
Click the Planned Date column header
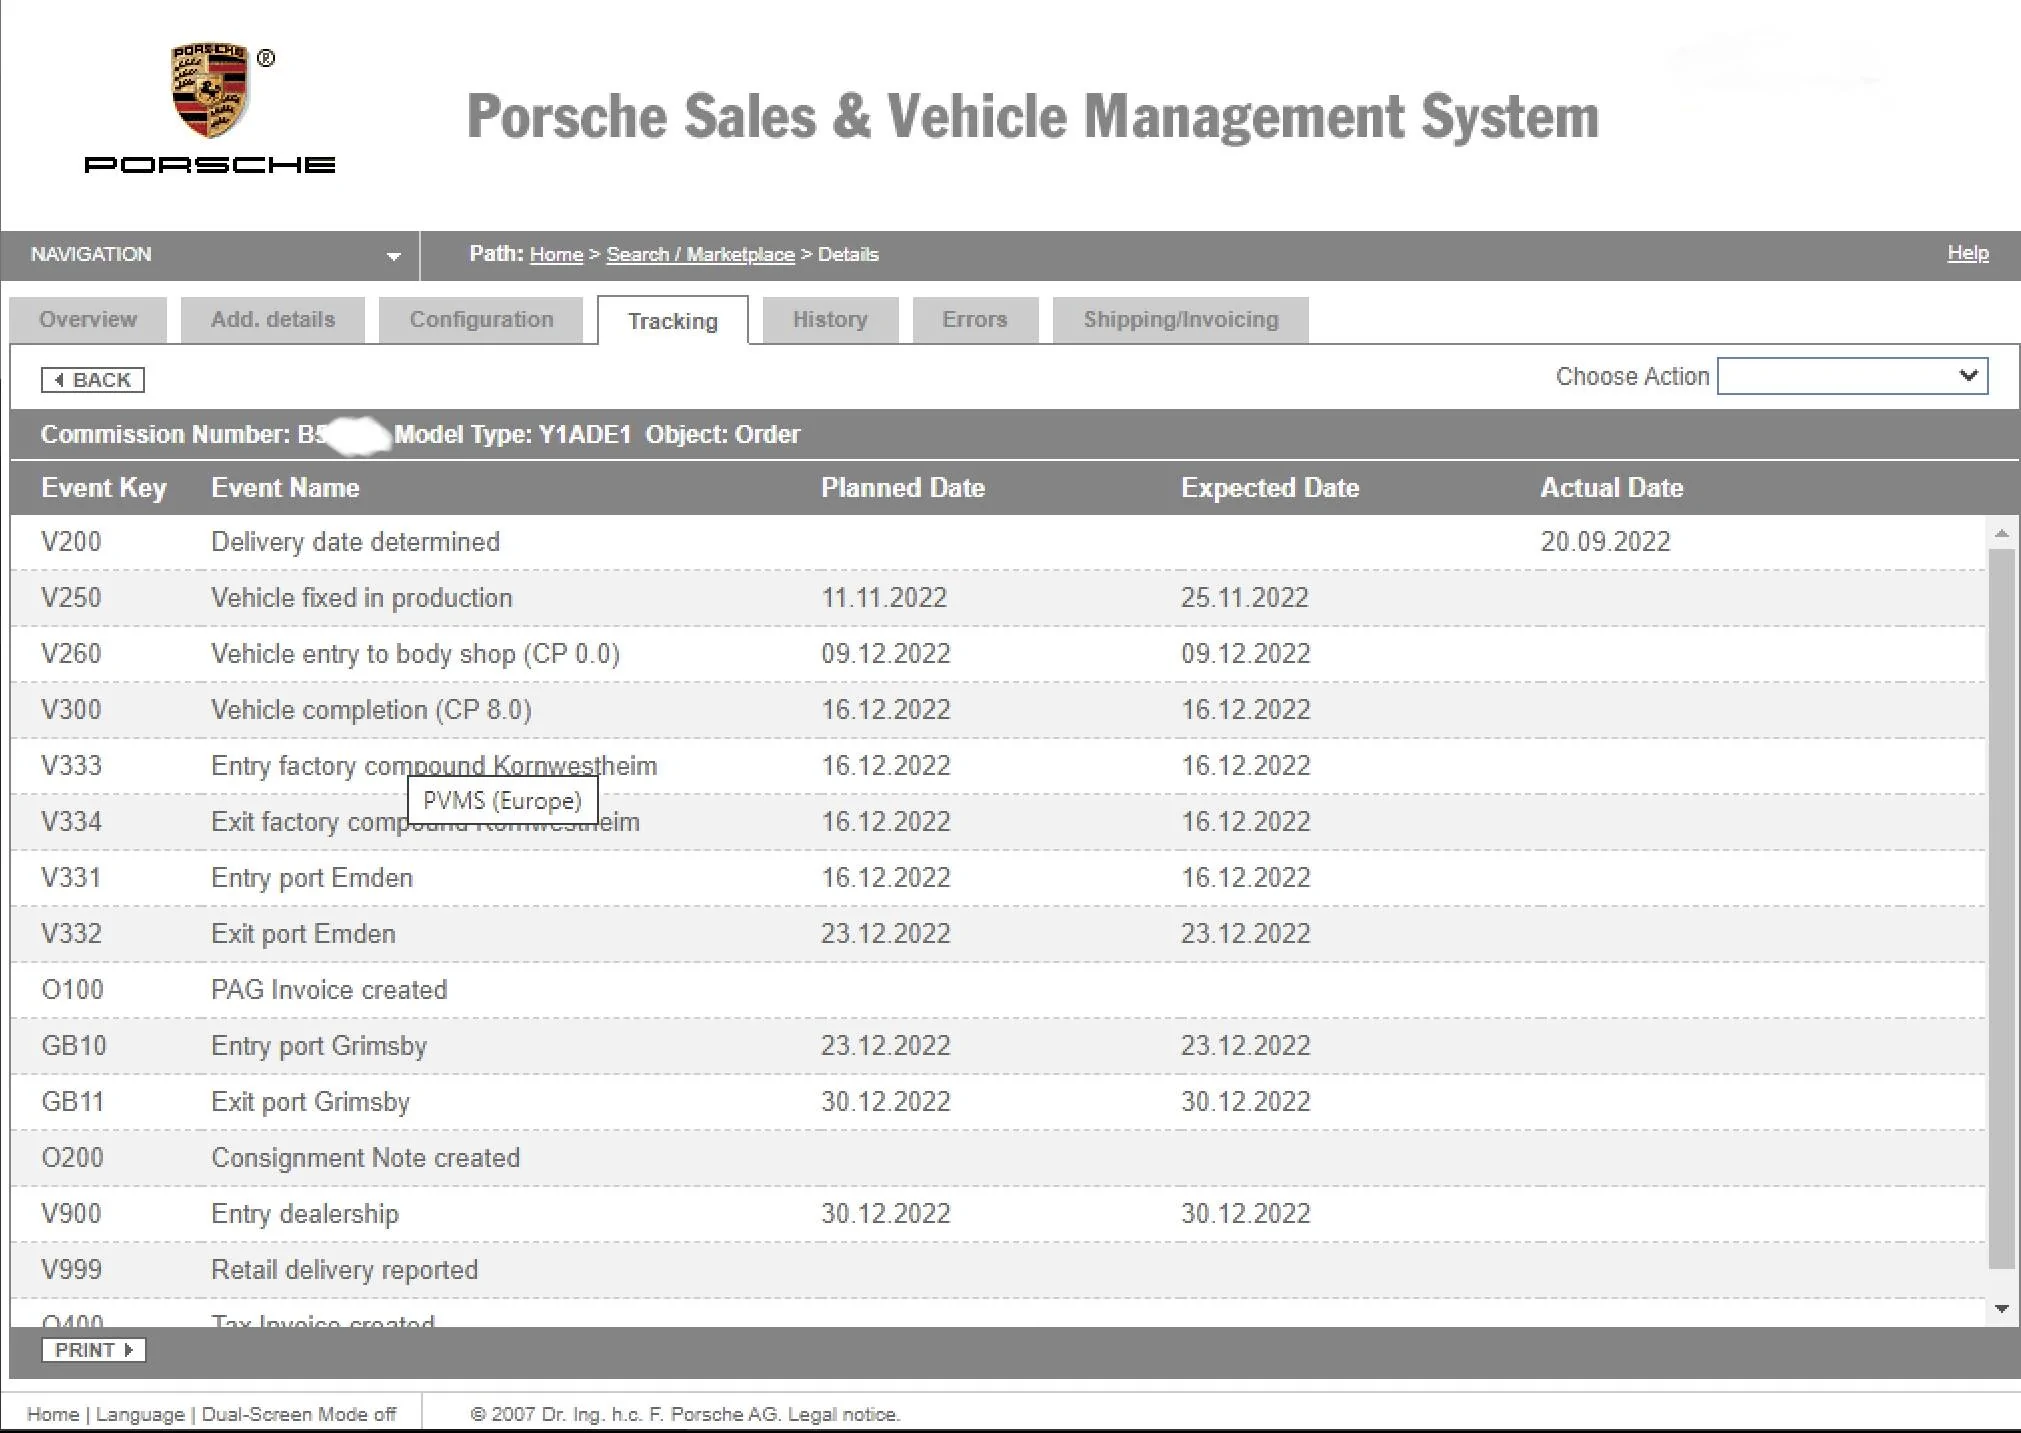point(903,488)
